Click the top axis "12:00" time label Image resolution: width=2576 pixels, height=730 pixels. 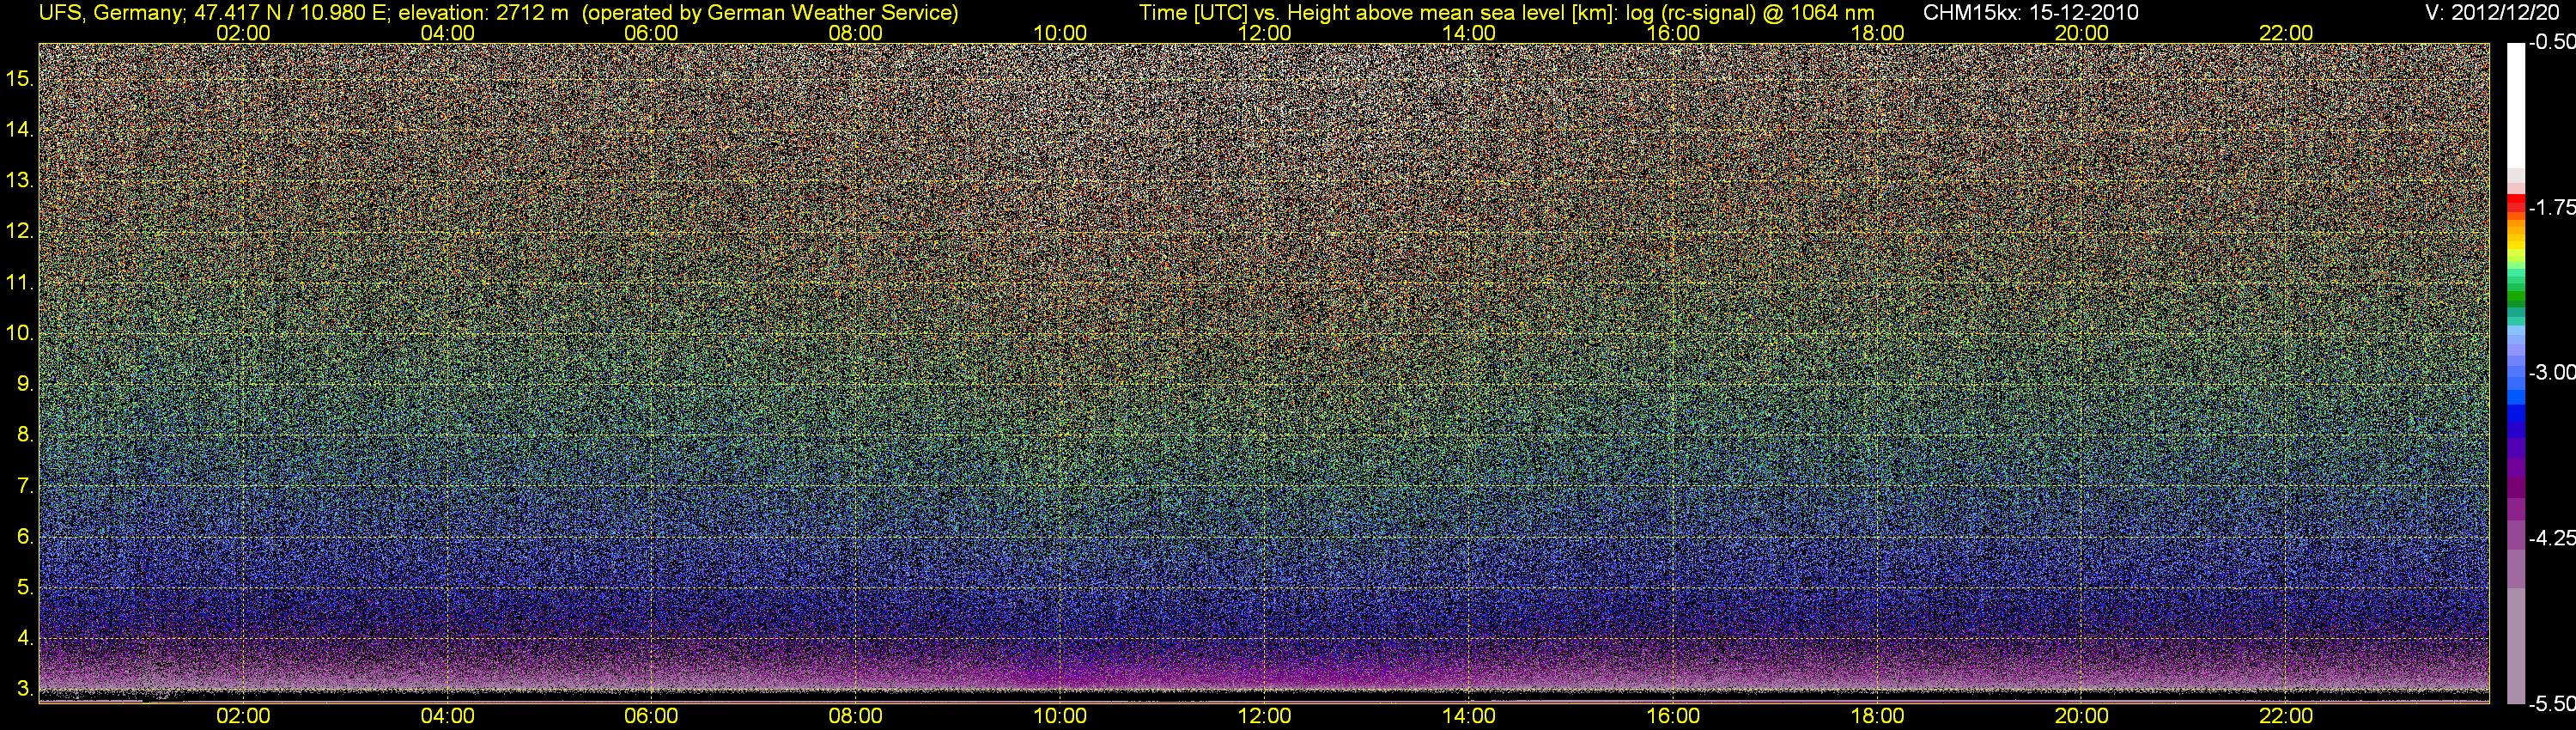[1264, 33]
